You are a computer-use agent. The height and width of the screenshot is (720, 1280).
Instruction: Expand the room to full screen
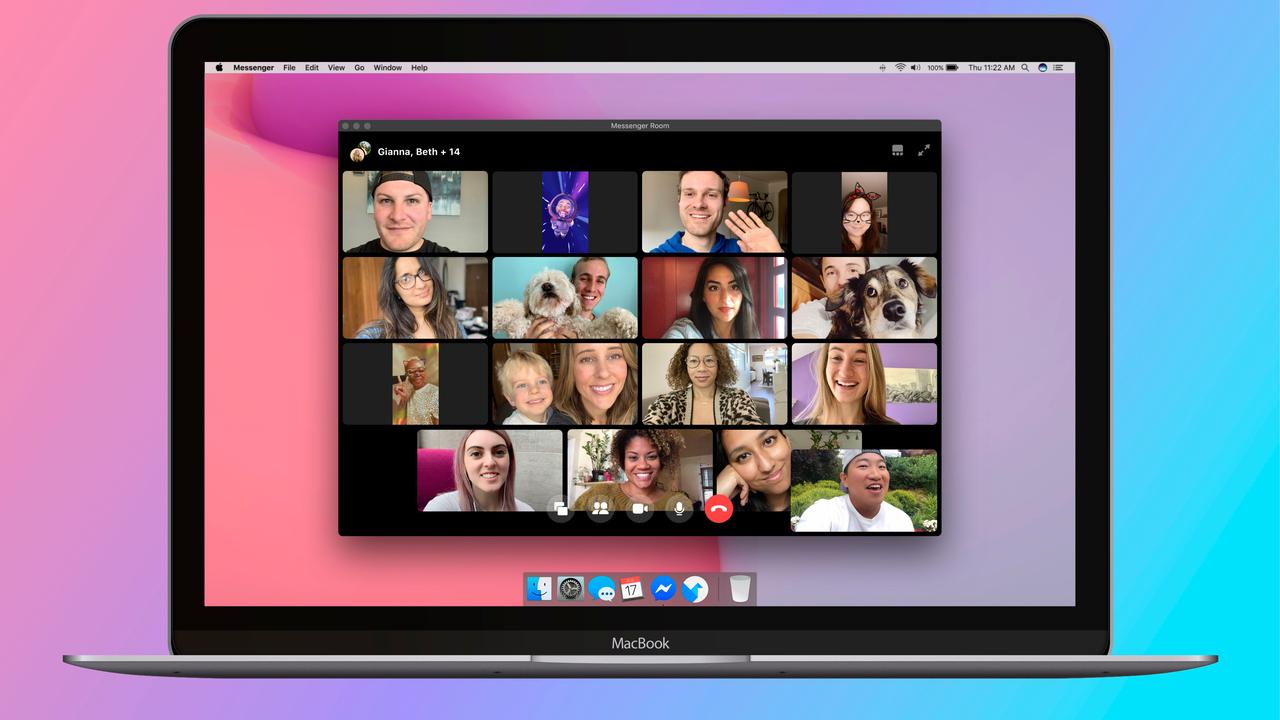[924, 150]
